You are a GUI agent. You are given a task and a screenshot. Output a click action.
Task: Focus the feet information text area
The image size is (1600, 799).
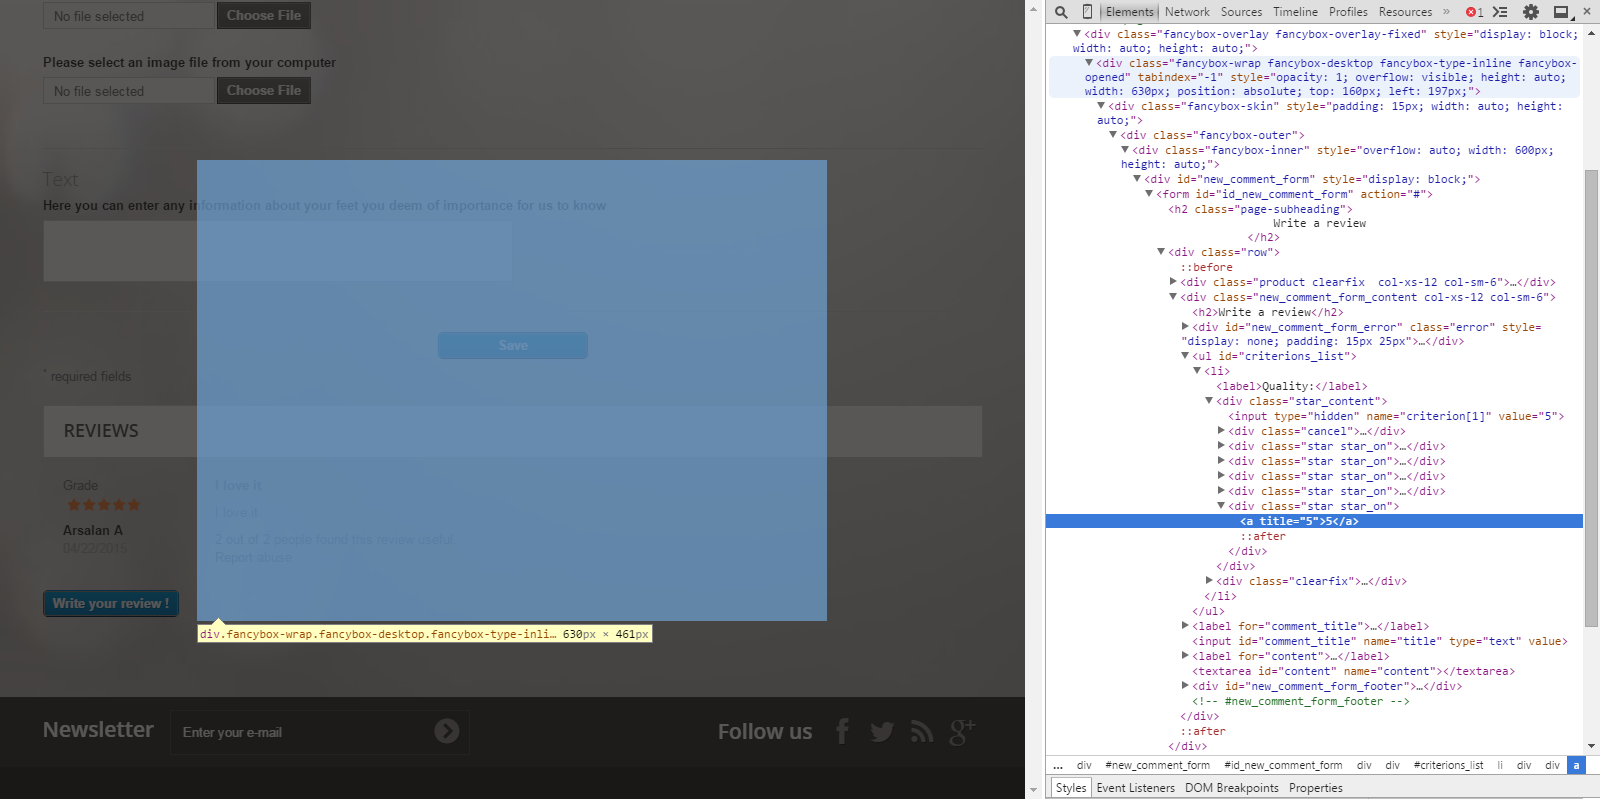pos(278,251)
